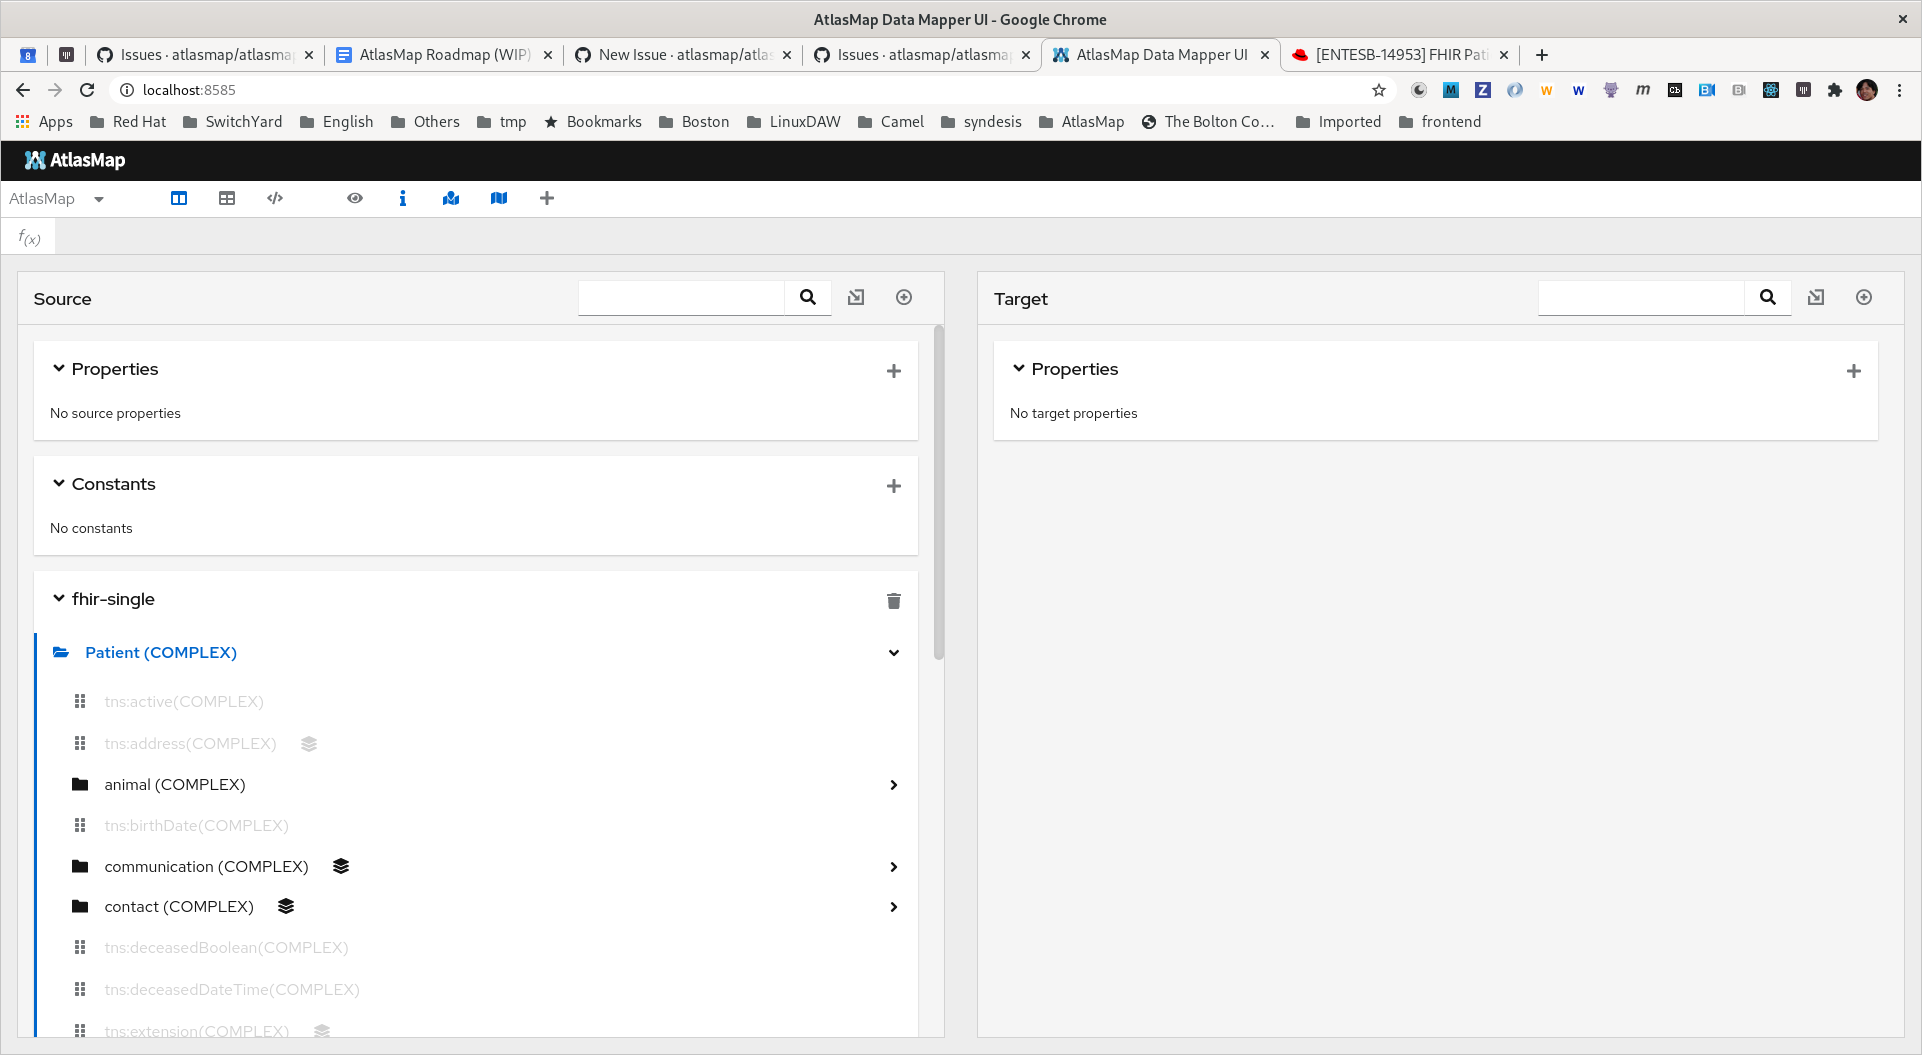This screenshot has width=1922, height=1055.
Task: Search source fields magnifier icon
Action: pyautogui.click(x=808, y=297)
